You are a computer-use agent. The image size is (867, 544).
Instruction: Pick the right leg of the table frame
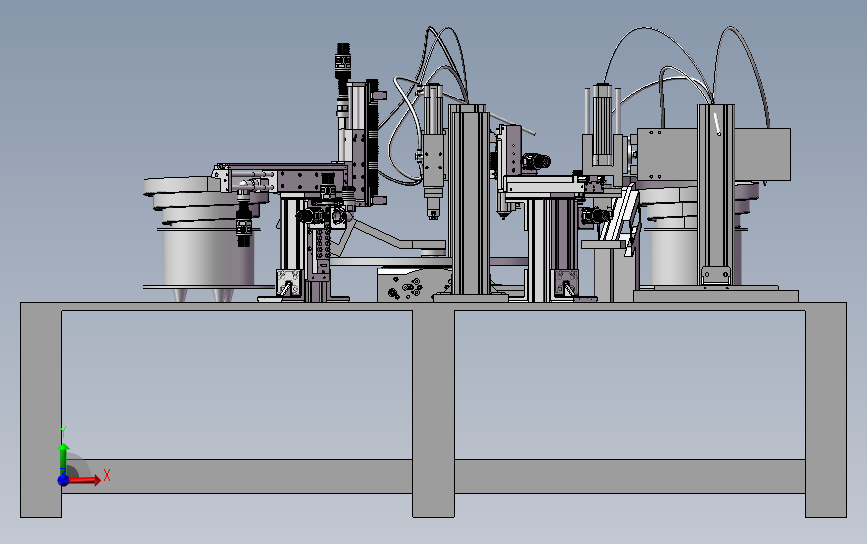pyautogui.click(x=826, y=412)
